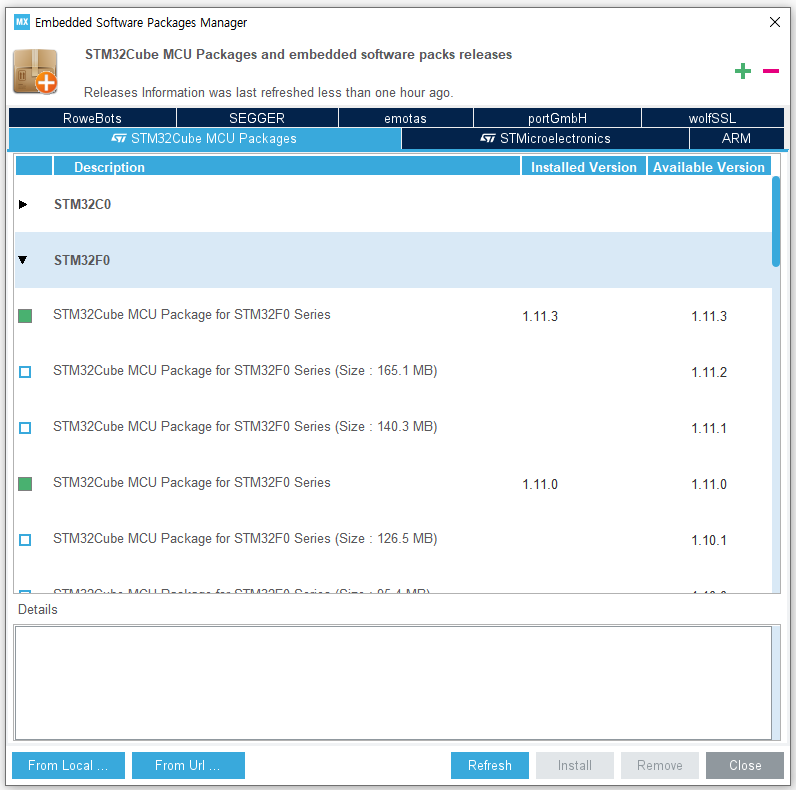This screenshot has width=796, height=790.
Task: Click the Installed Version column header
Action: coord(584,167)
